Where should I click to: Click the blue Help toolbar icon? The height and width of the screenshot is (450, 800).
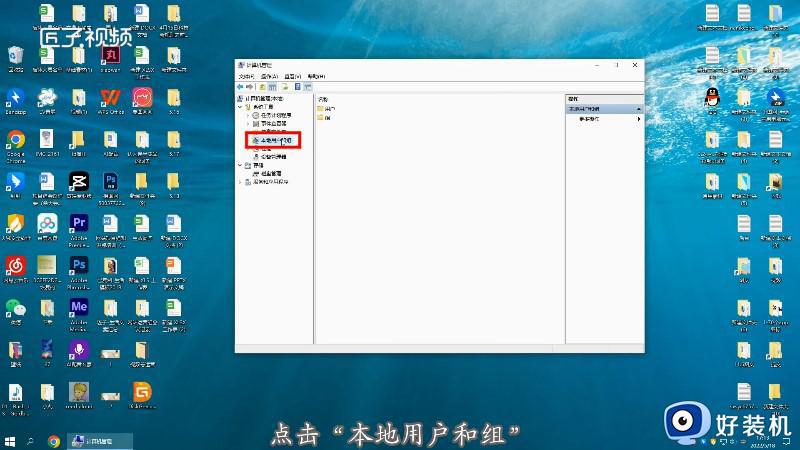[x=298, y=87]
